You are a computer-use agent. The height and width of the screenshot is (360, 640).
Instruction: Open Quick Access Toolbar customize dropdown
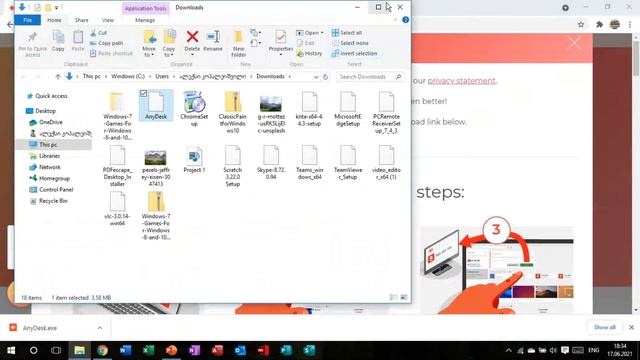click(x=56, y=7)
